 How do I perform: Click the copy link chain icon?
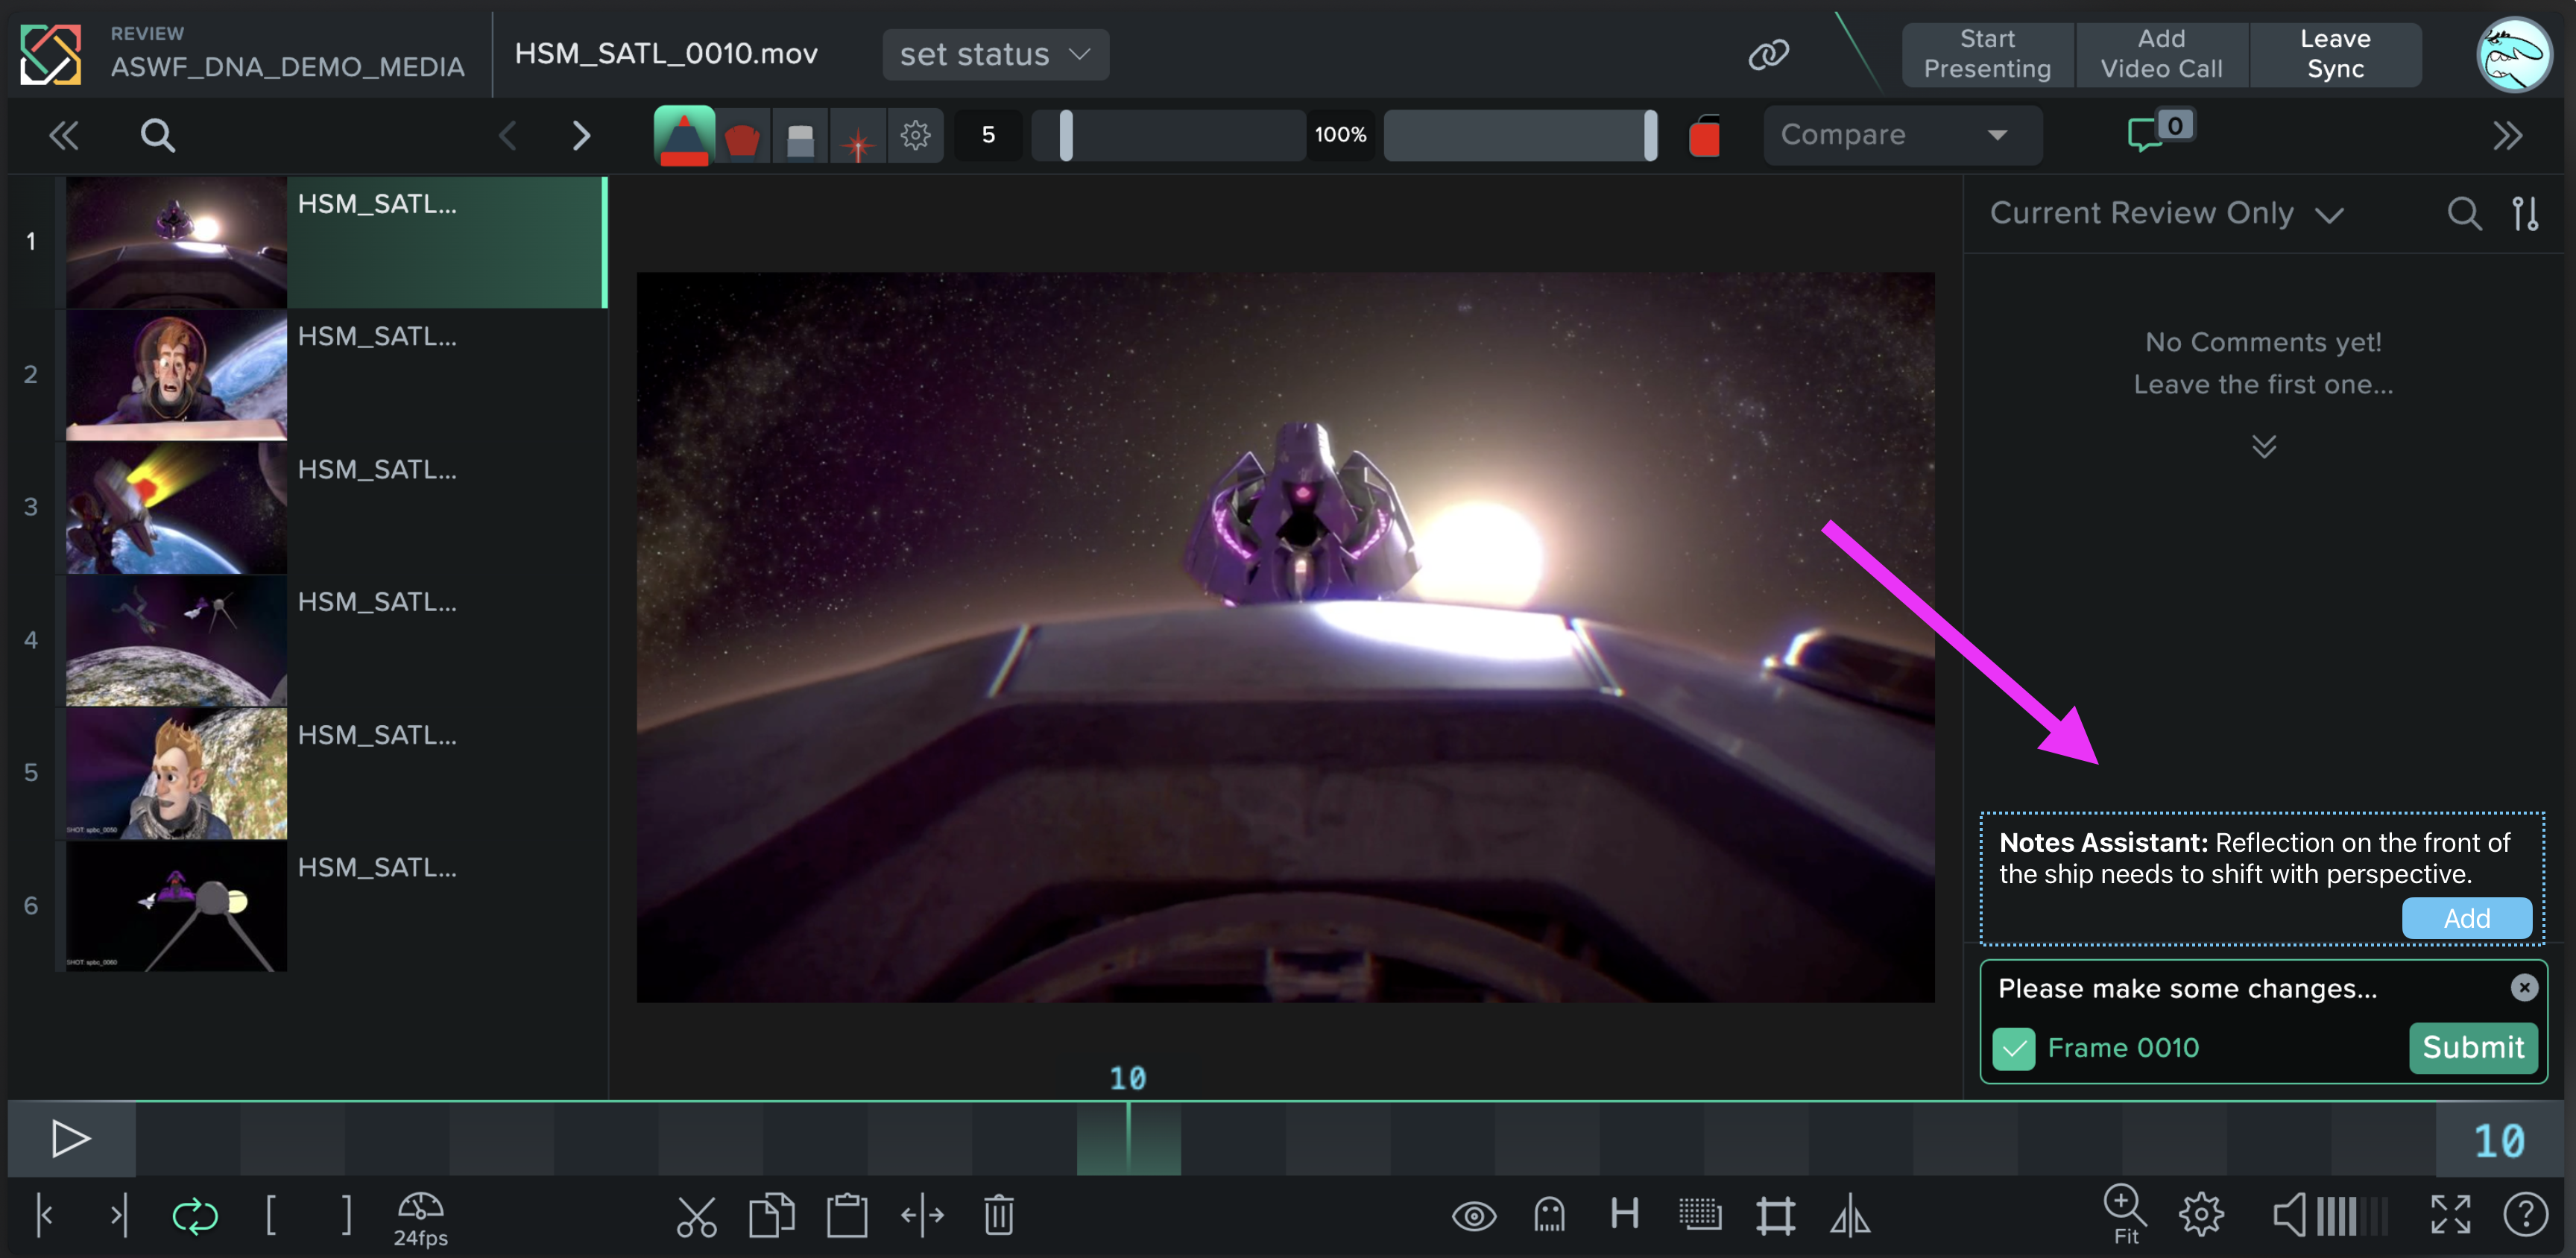click(1768, 54)
